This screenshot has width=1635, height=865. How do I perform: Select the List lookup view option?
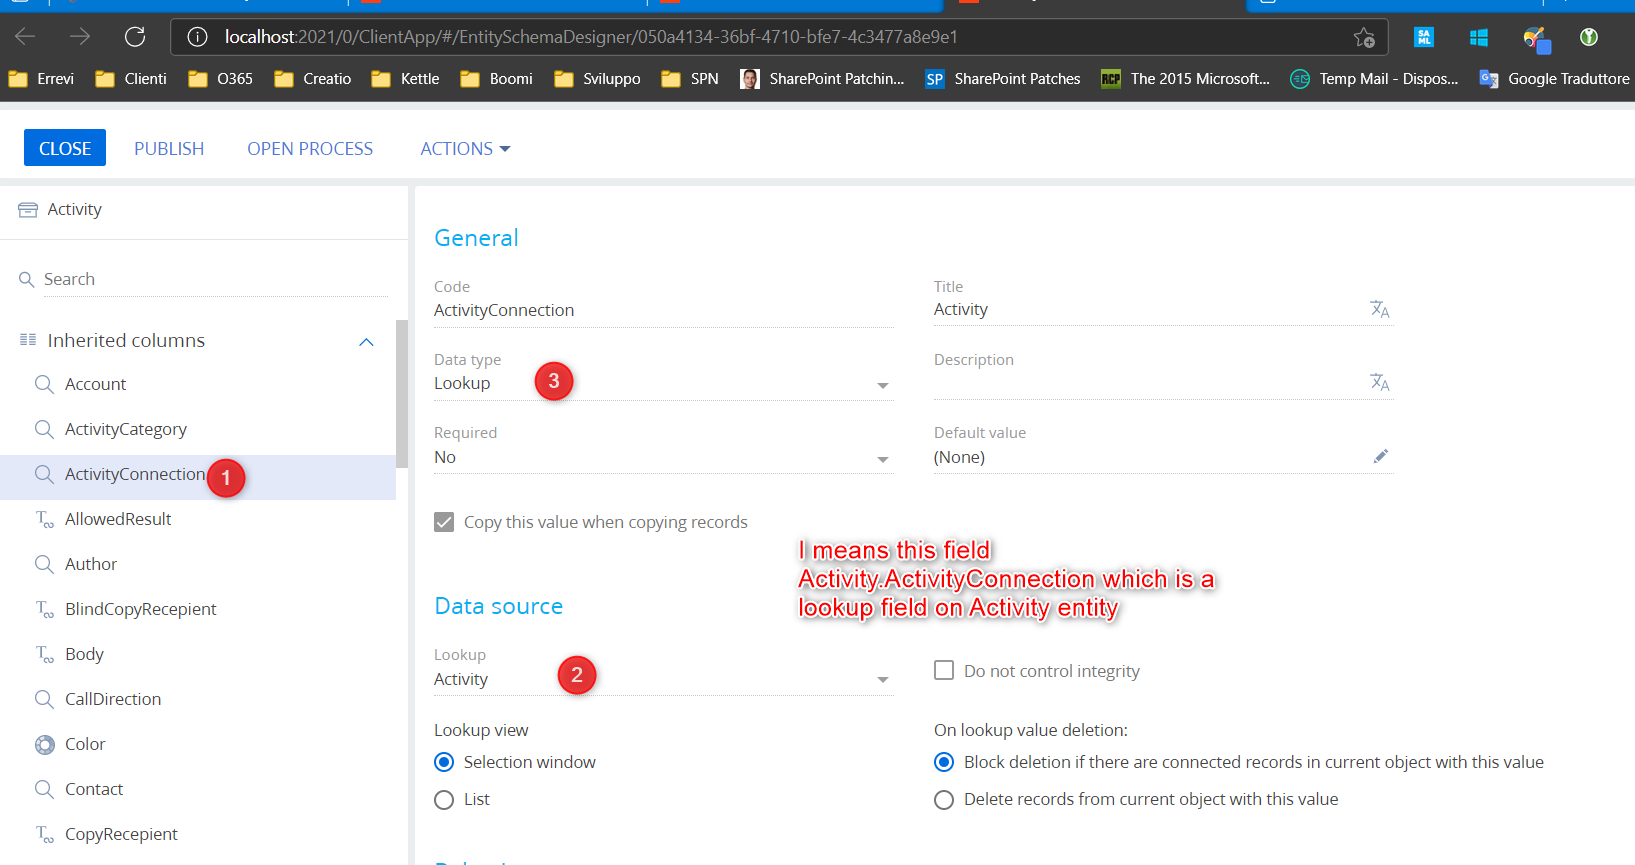(x=444, y=800)
